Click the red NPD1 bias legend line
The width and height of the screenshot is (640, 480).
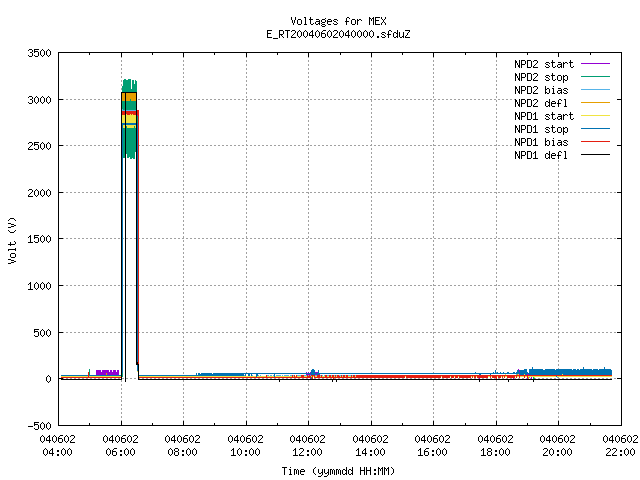tap(595, 142)
